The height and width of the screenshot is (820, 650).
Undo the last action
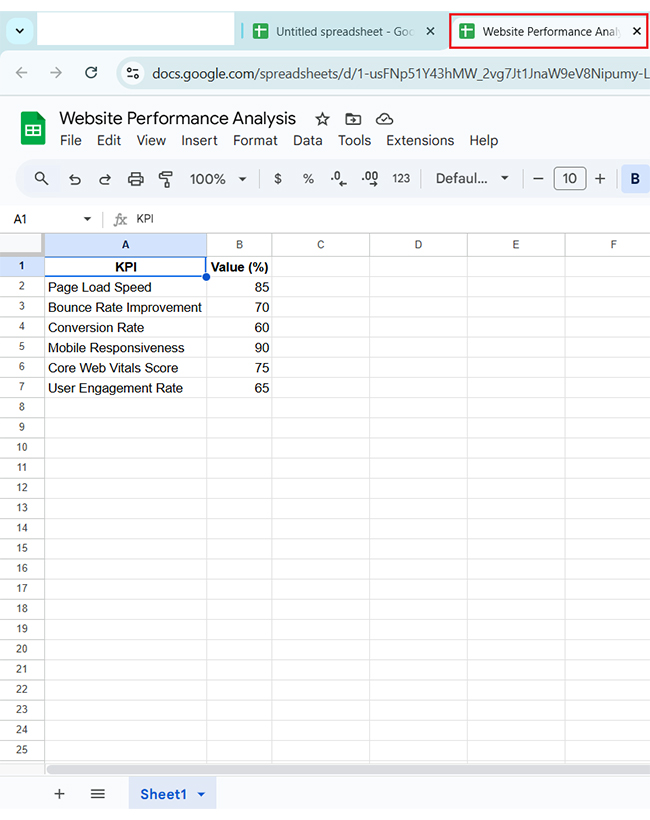[74, 179]
